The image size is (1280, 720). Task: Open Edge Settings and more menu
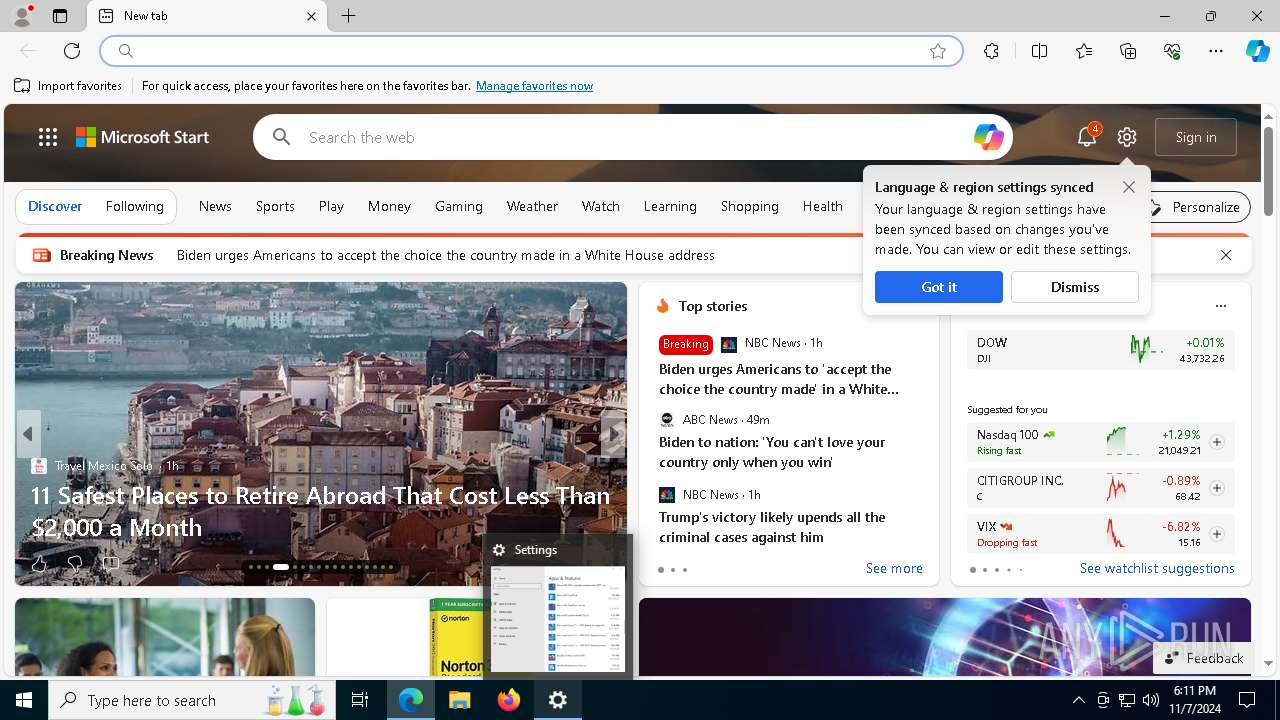pyautogui.click(x=1216, y=51)
